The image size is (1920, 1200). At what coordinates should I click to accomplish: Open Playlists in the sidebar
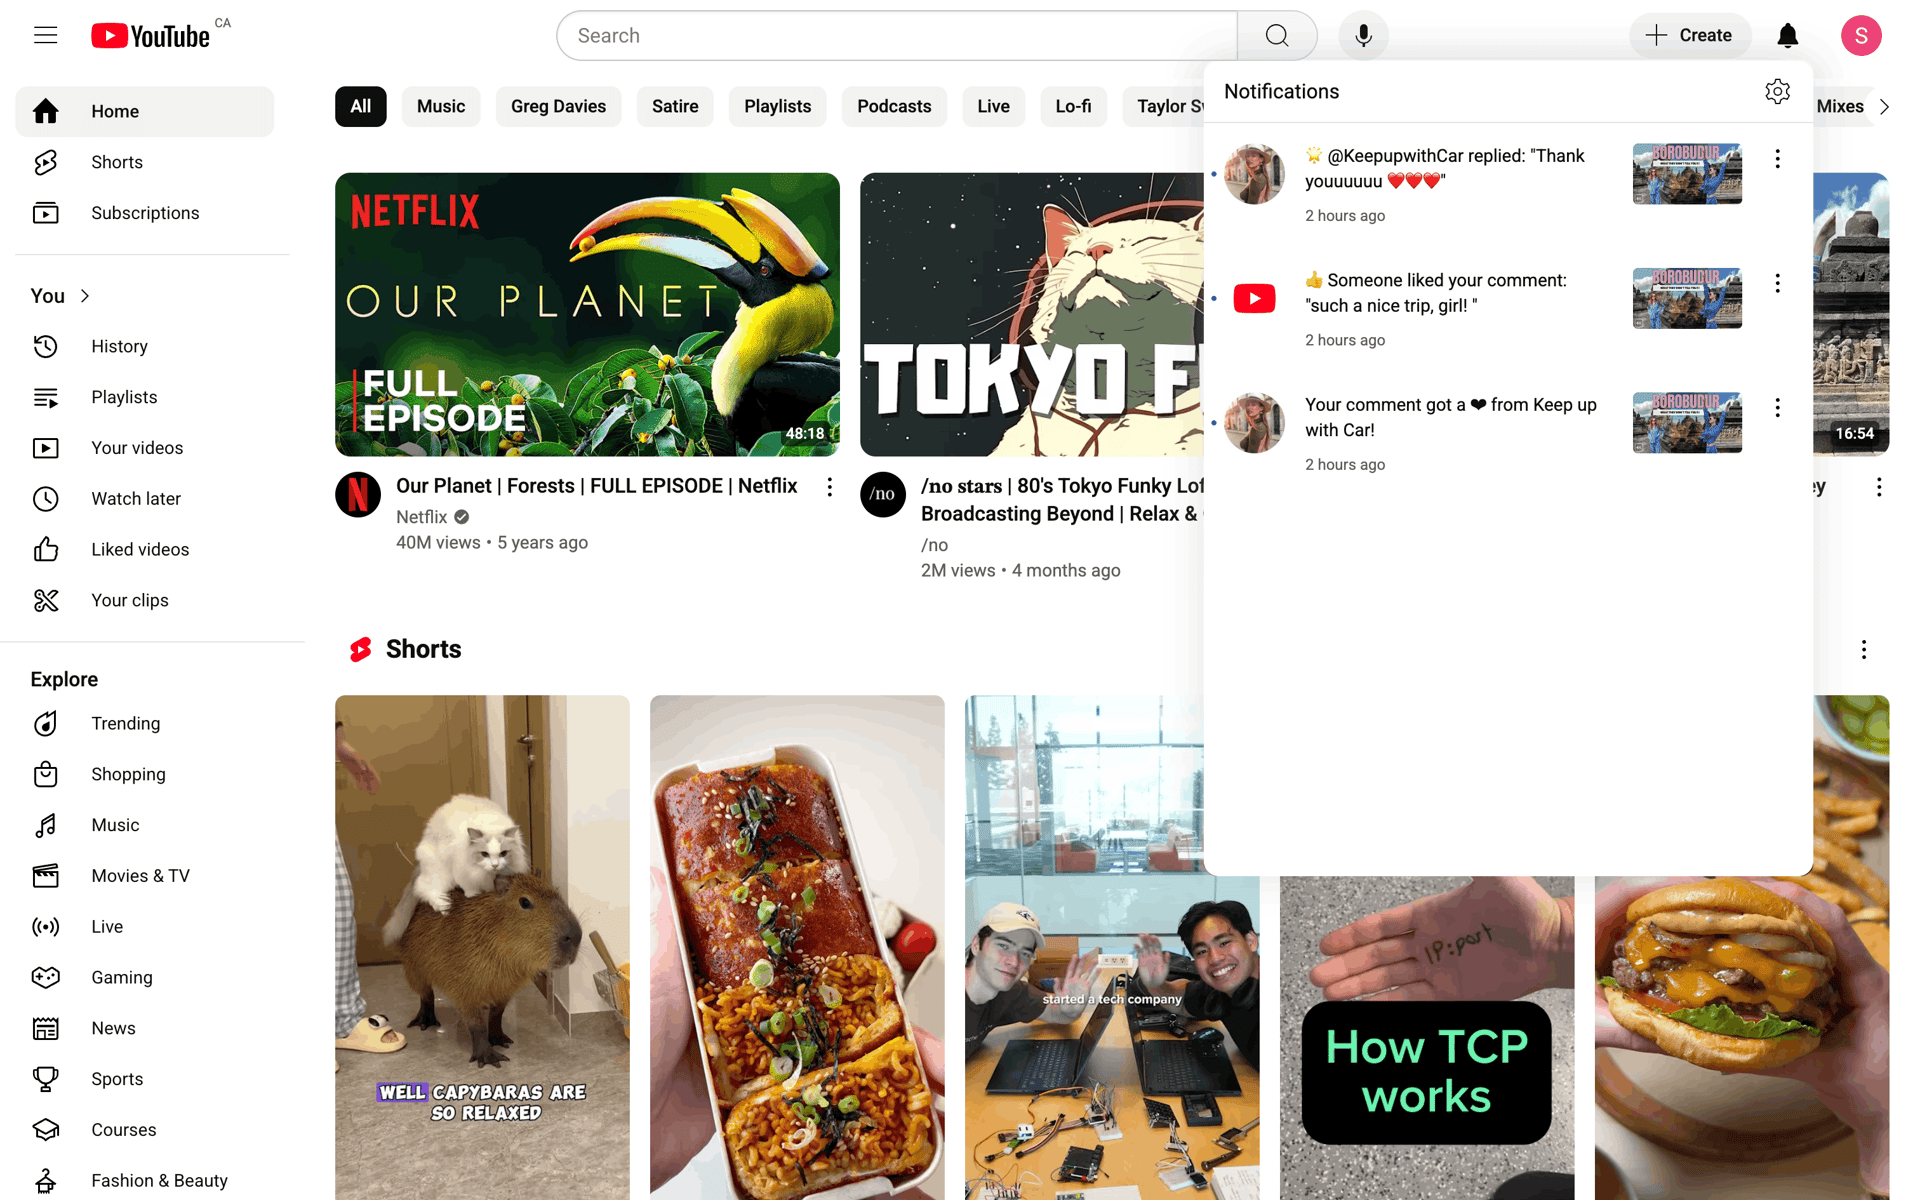point(145,397)
